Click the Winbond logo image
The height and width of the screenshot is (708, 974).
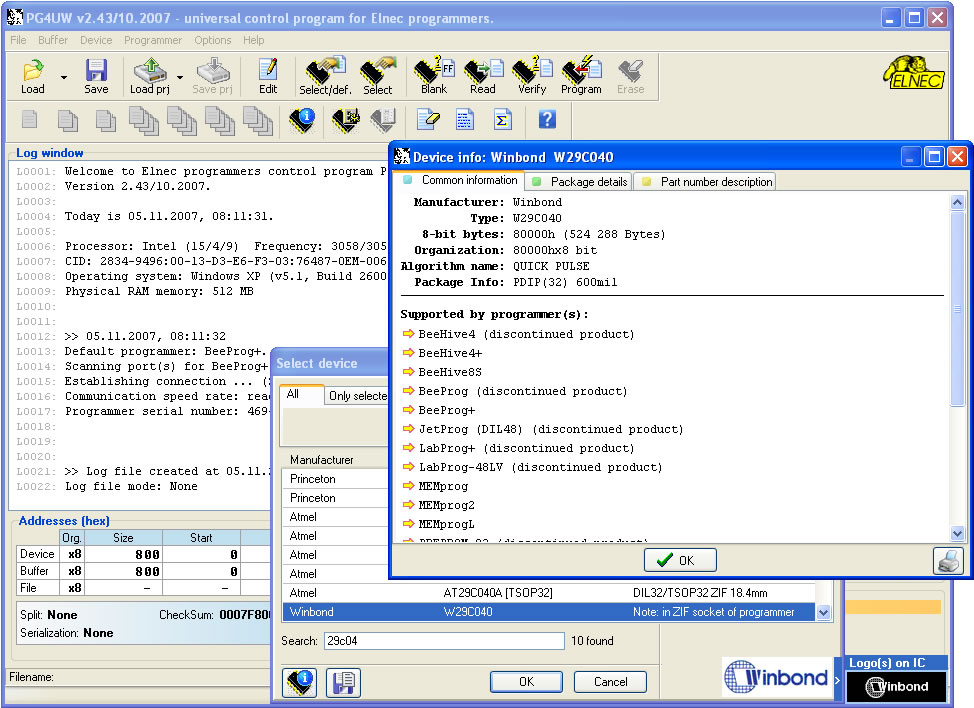tap(776, 677)
